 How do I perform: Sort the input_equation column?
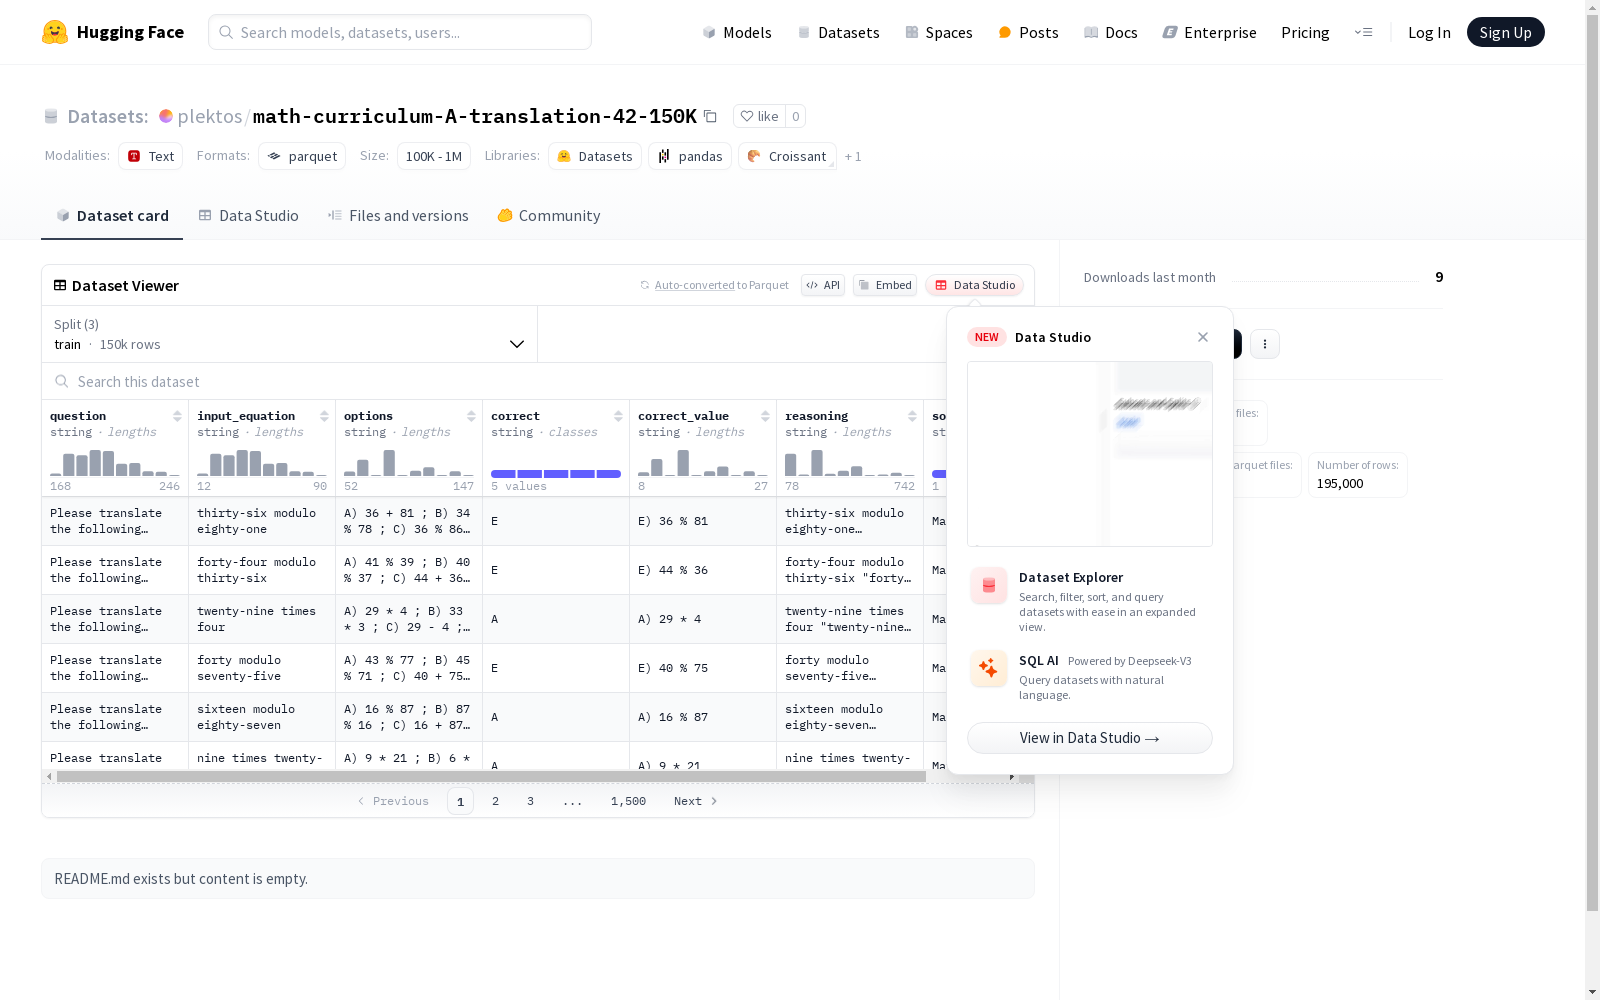point(324,416)
